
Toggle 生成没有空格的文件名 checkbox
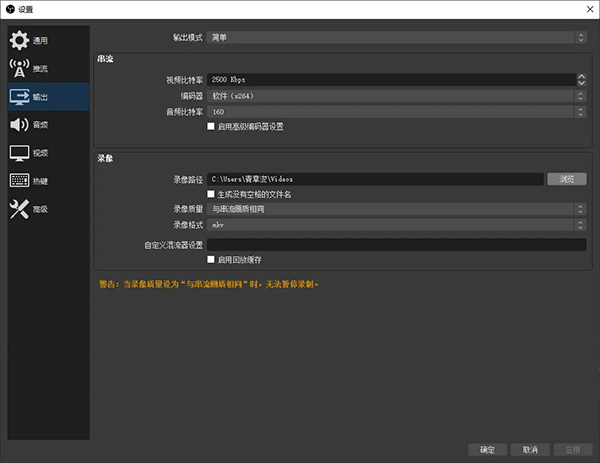pyautogui.click(x=210, y=194)
